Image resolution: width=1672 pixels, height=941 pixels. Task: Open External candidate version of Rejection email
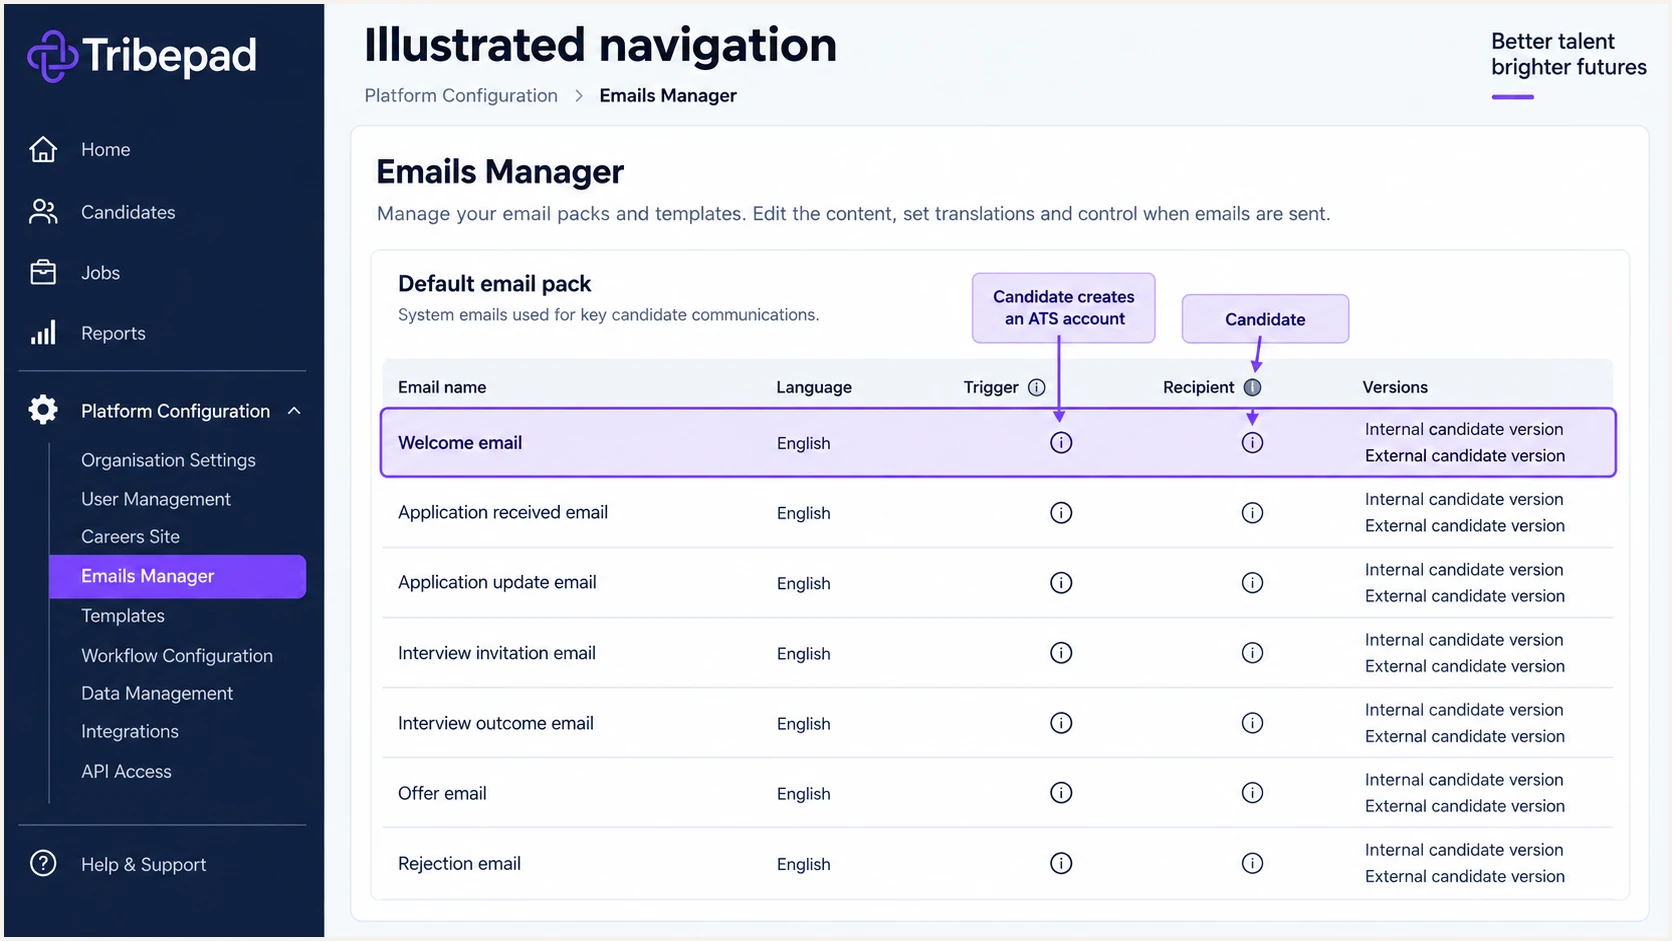(1465, 876)
